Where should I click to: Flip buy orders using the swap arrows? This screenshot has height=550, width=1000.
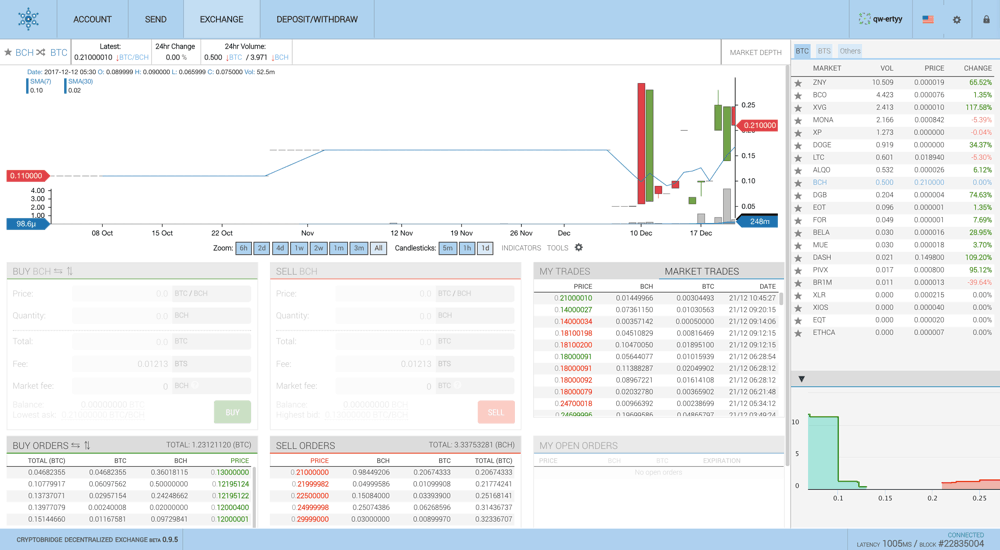coord(75,445)
